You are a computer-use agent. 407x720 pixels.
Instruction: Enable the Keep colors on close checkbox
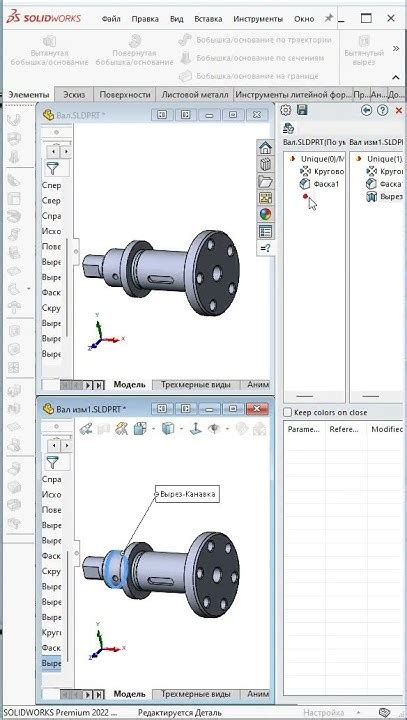[x=288, y=412]
